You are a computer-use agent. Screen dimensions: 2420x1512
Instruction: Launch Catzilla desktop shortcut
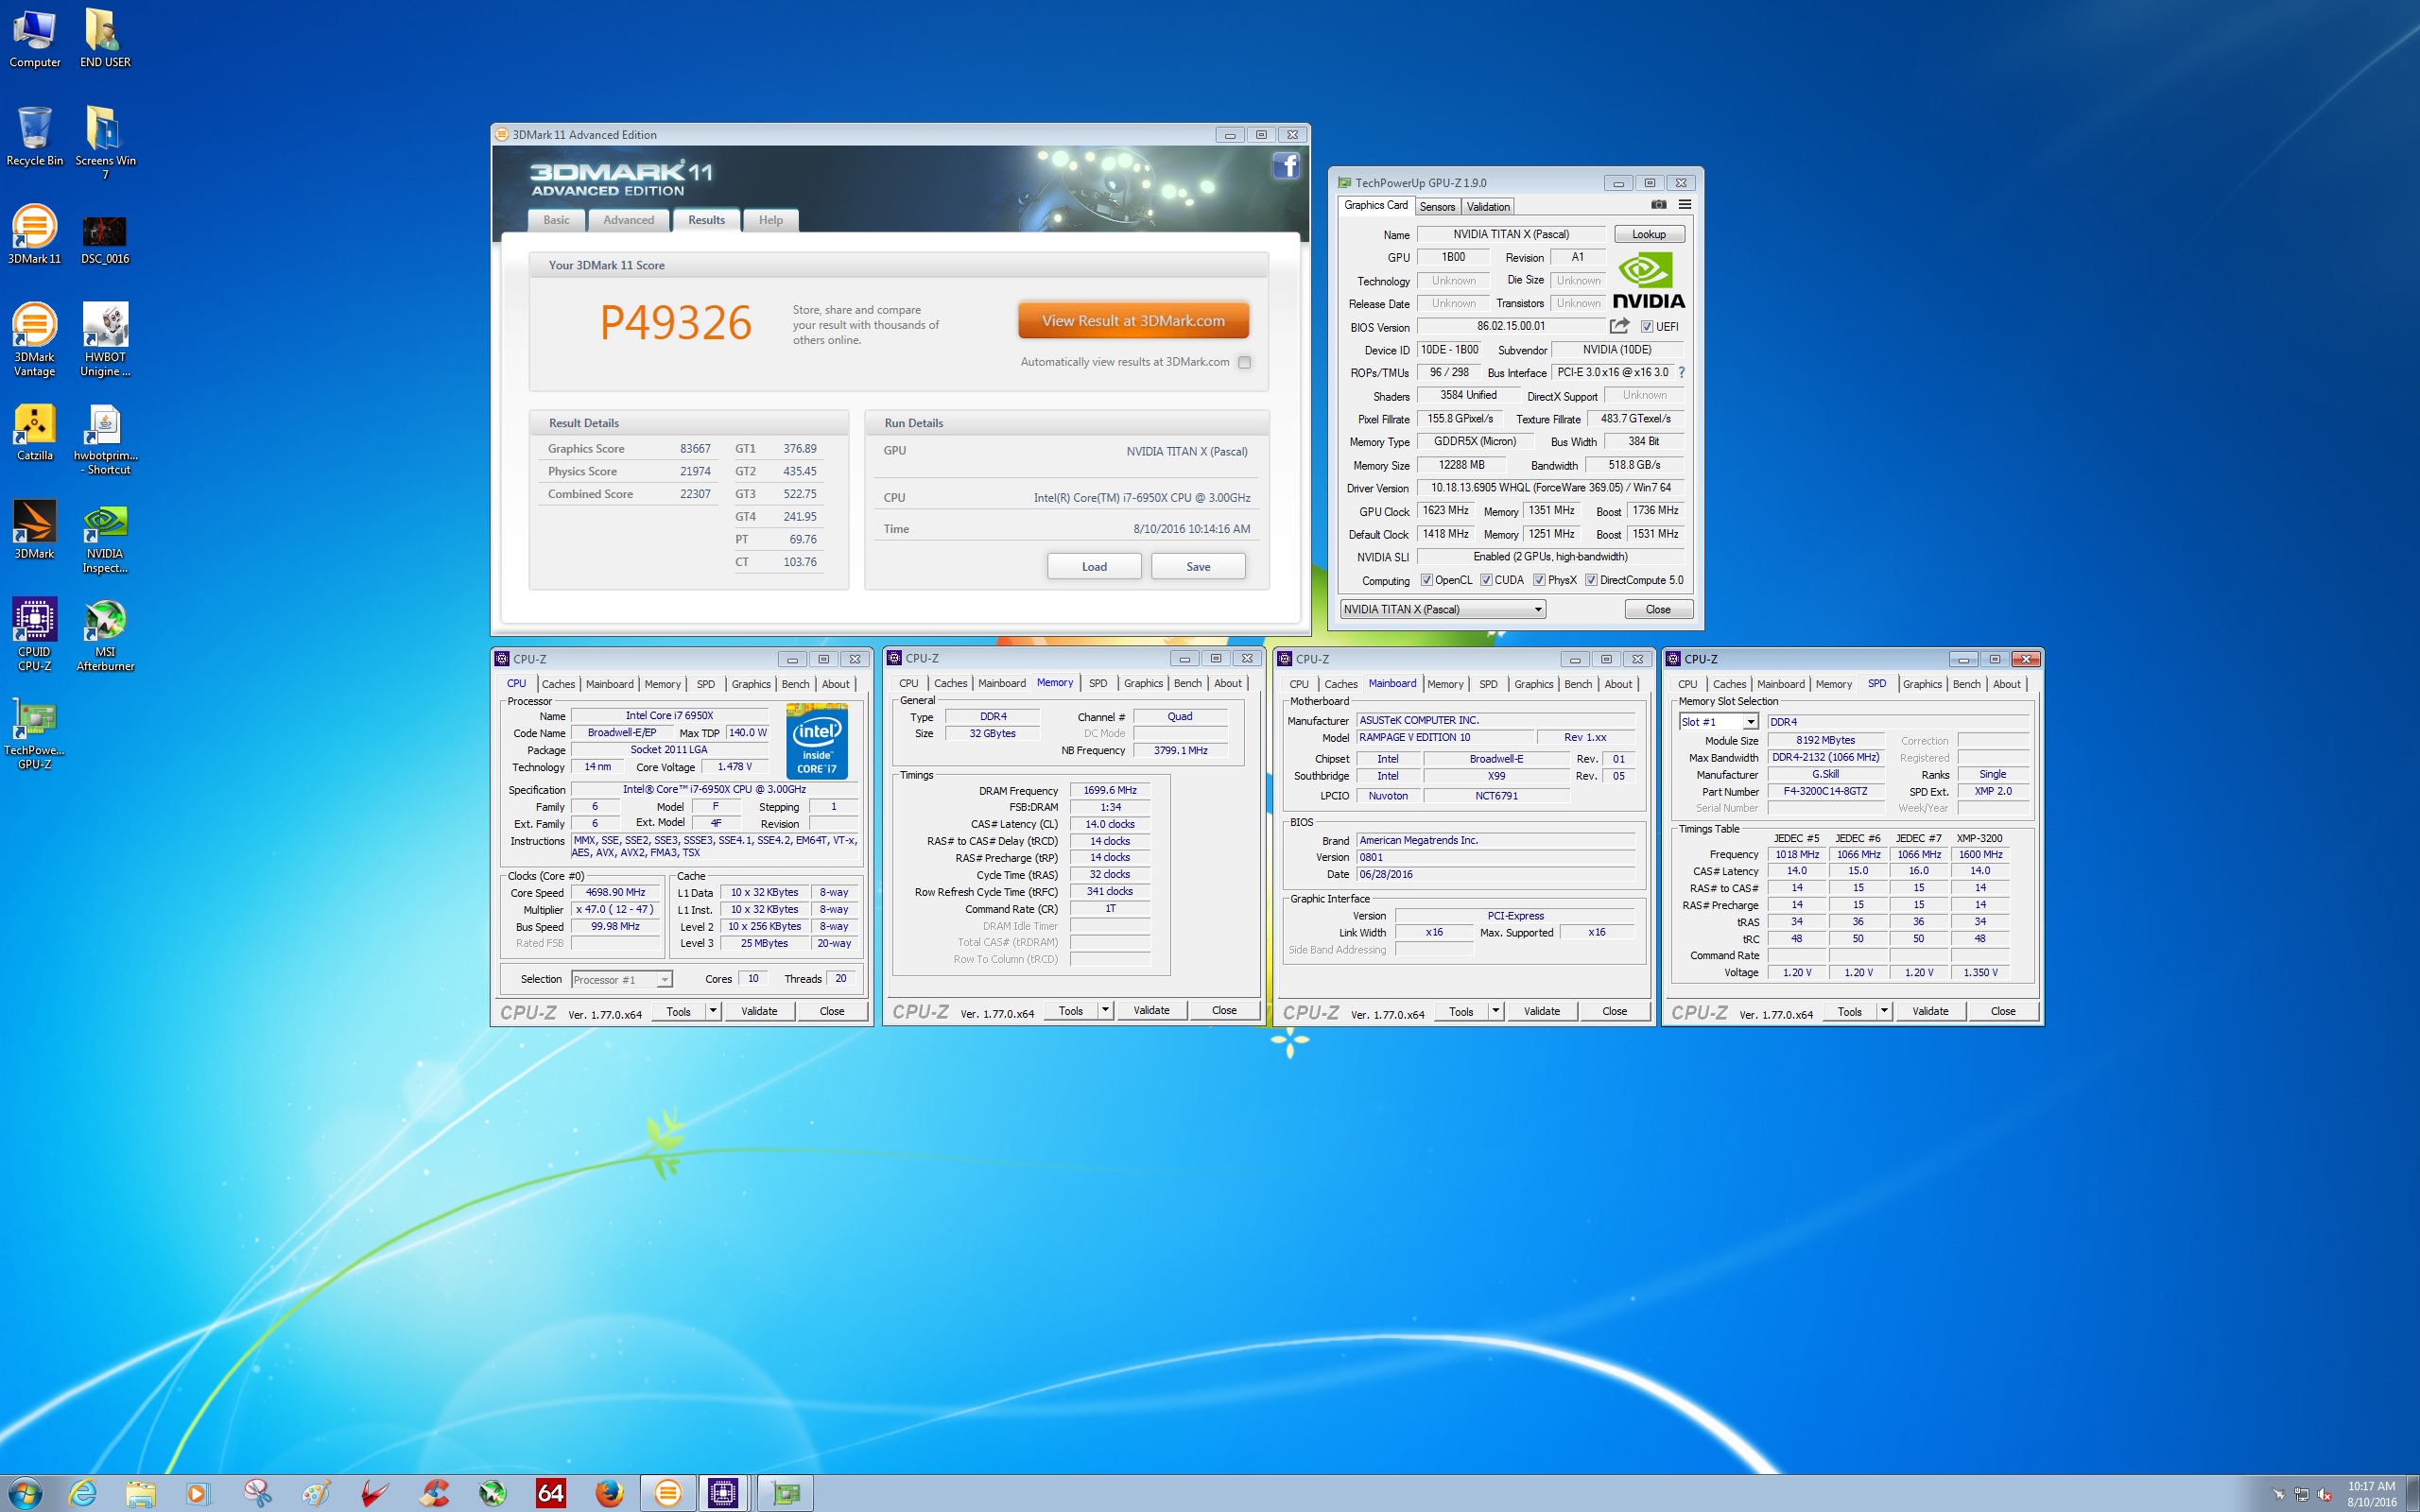point(35,433)
